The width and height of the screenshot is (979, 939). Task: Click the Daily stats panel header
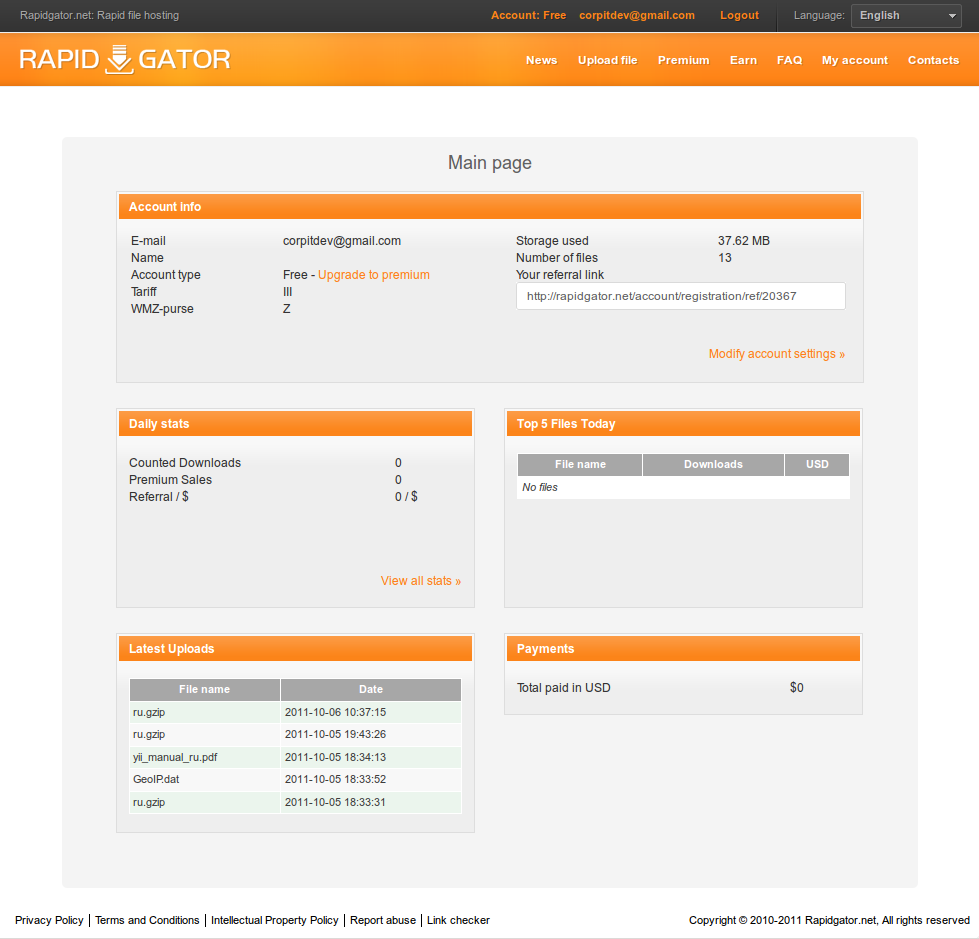(x=295, y=424)
